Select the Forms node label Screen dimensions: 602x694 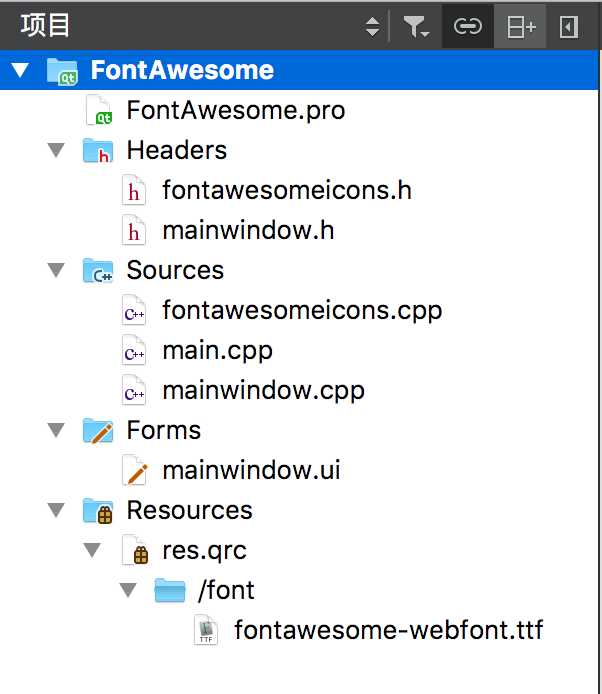[164, 430]
